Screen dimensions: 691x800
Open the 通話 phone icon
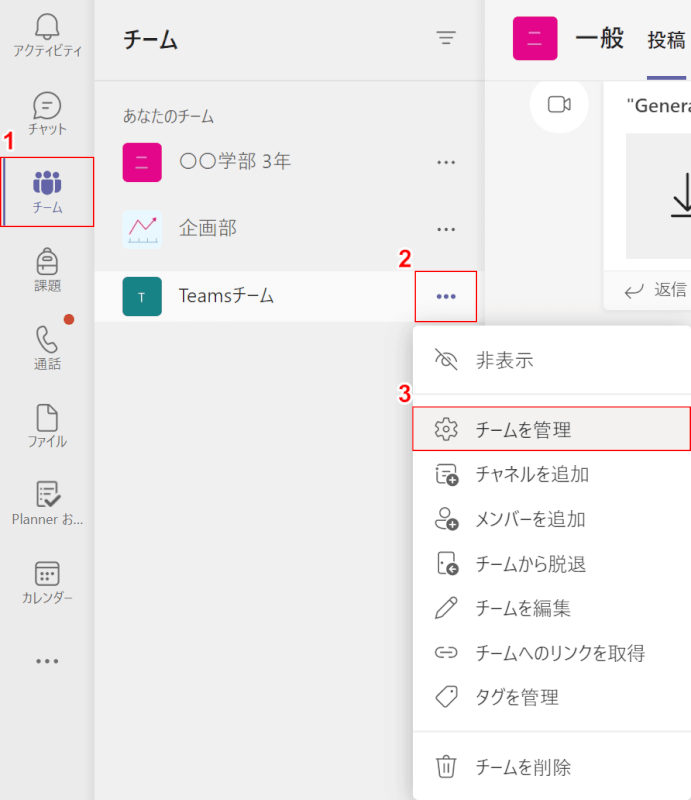tap(47, 348)
